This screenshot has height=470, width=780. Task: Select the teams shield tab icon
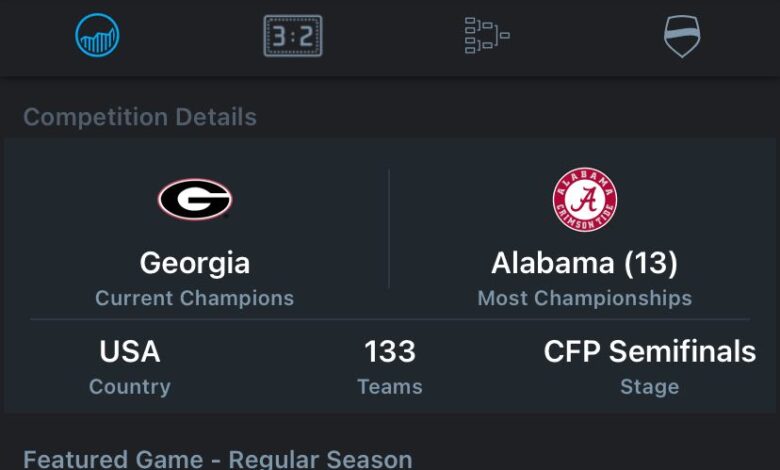(682, 36)
